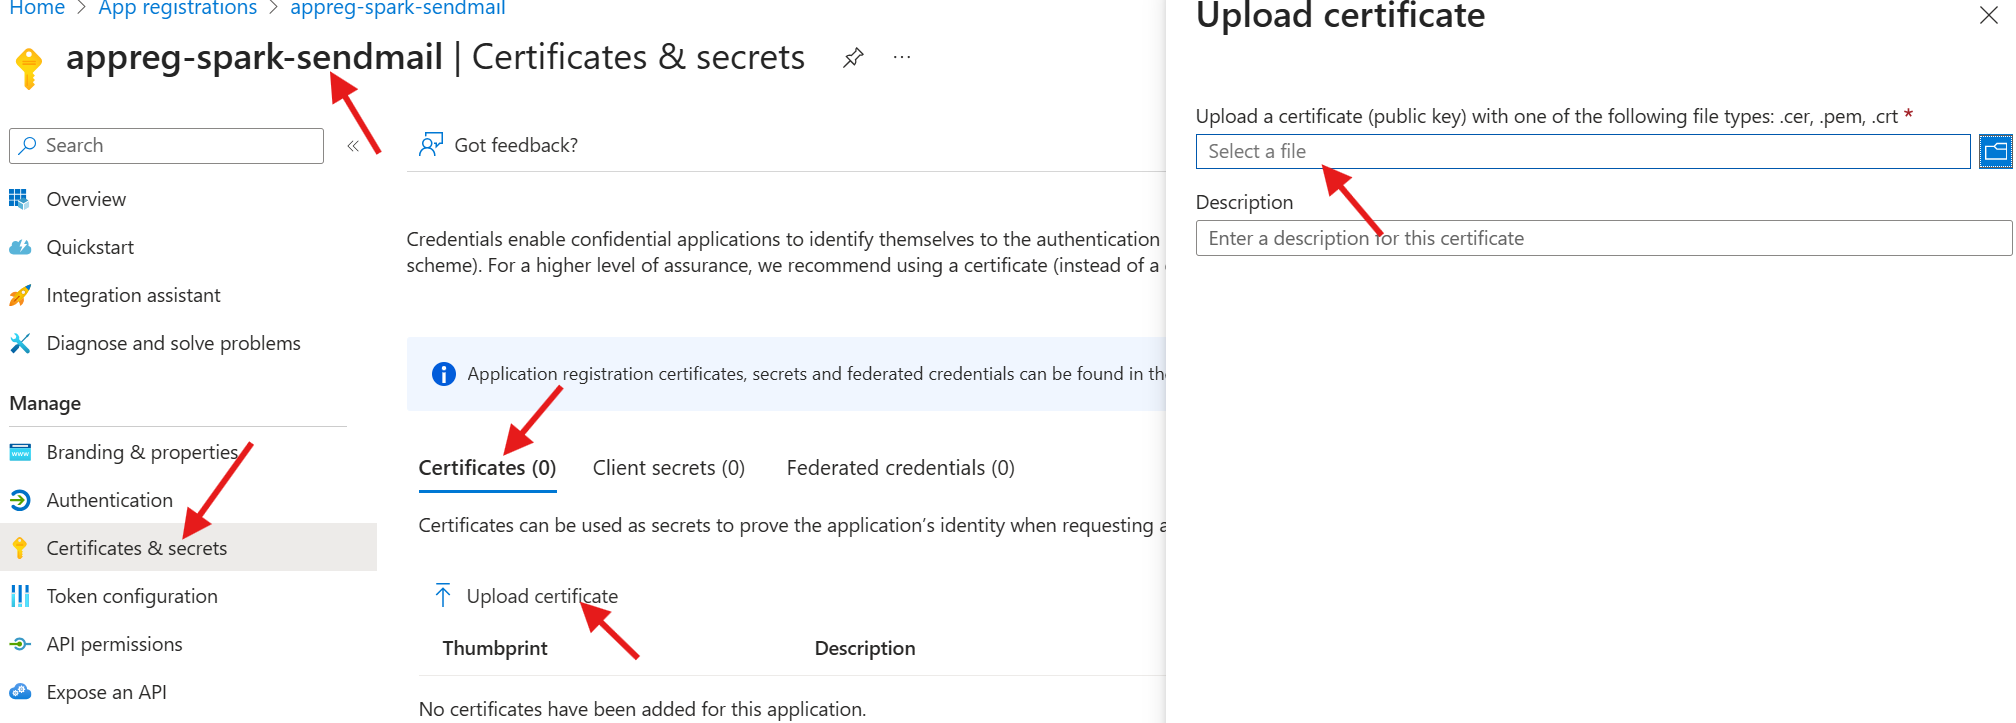2016x723 pixels.
Task: Click Upload certificate button
Action: [x=527, y=596]
